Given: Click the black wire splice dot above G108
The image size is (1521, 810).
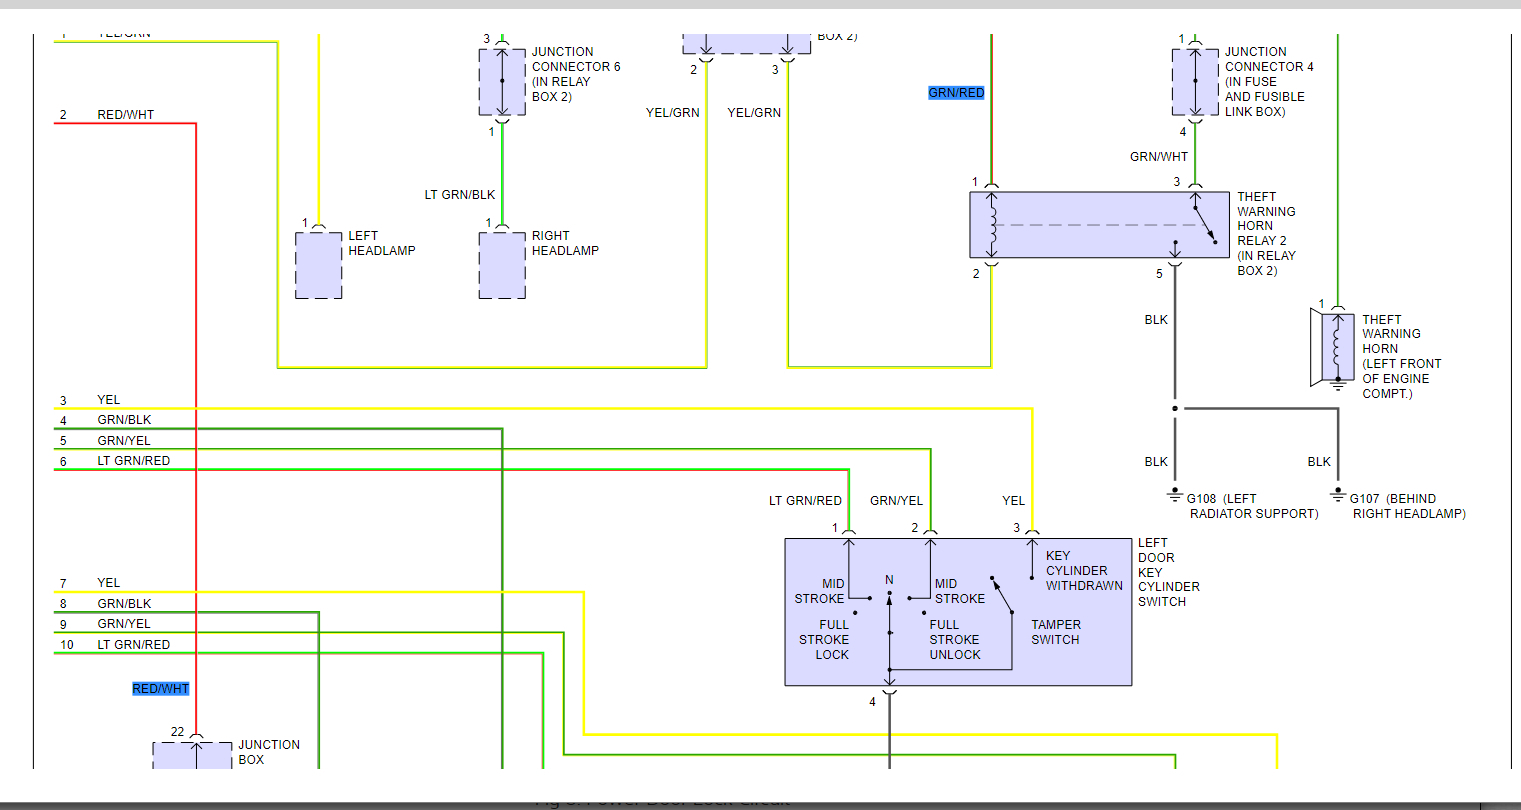Looking at the screenshot, I should coord(1175,408).
